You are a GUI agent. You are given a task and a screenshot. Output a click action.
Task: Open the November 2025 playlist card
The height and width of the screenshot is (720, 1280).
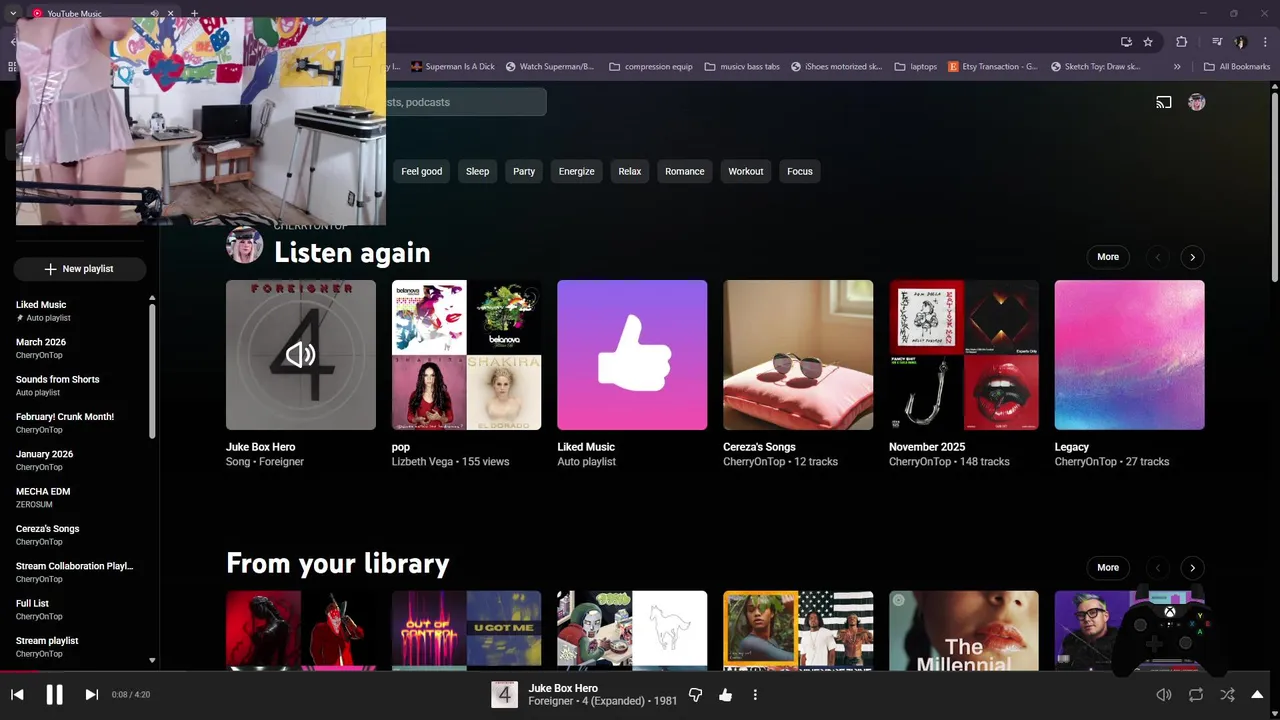[x=964, y=355]
